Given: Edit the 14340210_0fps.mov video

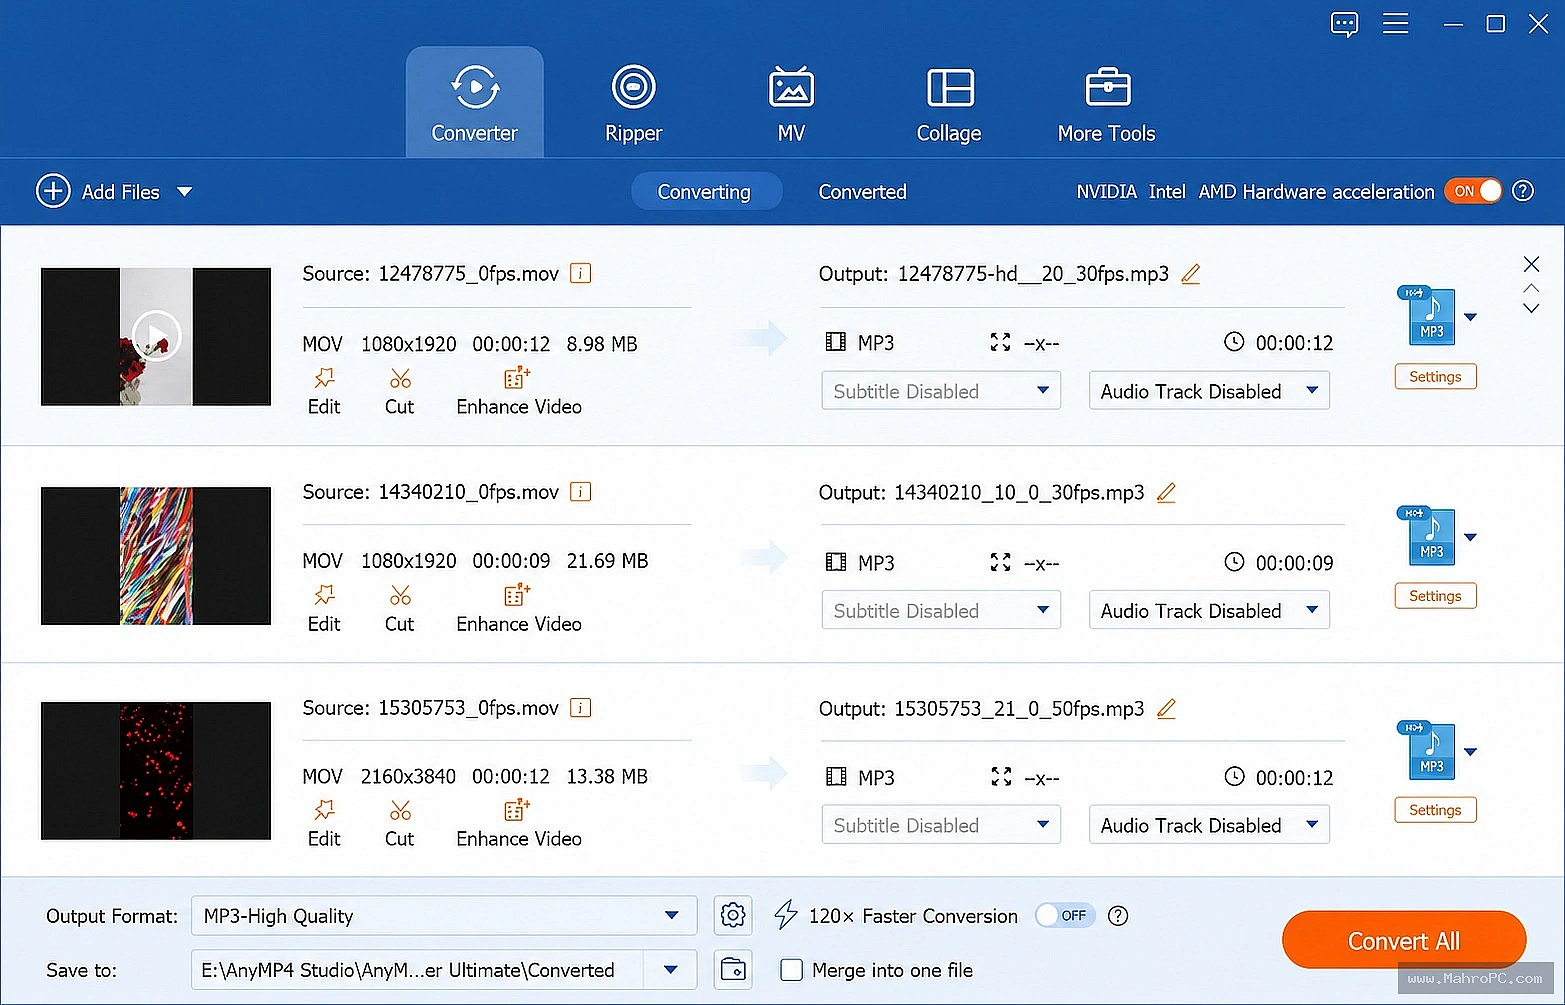Looking at the screenshot, I should pos(324,608).
